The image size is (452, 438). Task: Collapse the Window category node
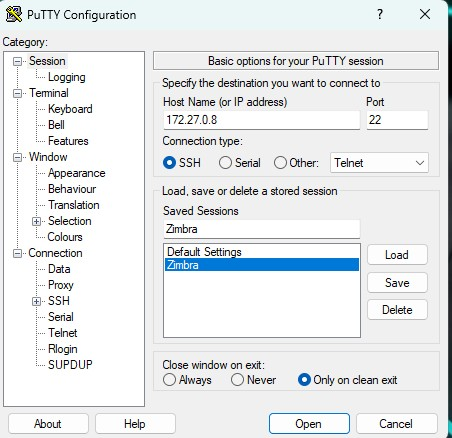coord(17,157)
